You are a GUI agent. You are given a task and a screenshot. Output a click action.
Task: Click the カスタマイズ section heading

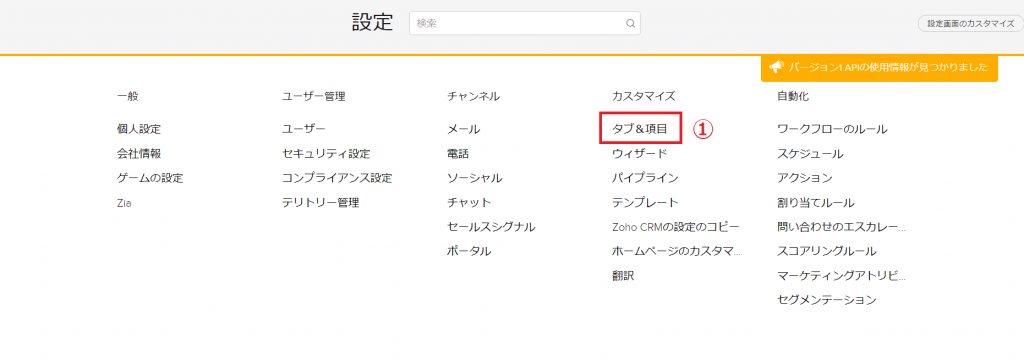click(643, 96)
